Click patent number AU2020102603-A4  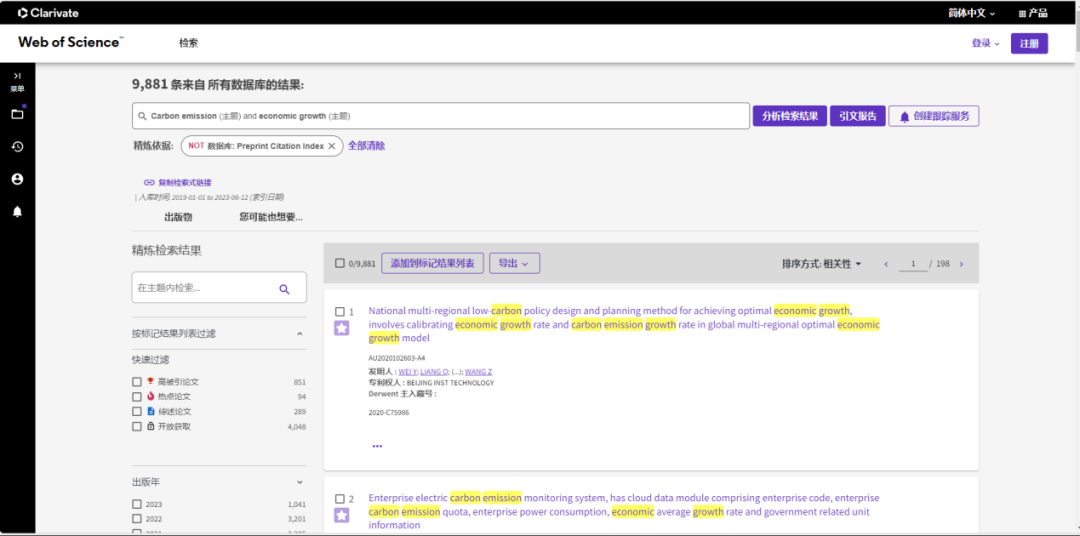397,358
